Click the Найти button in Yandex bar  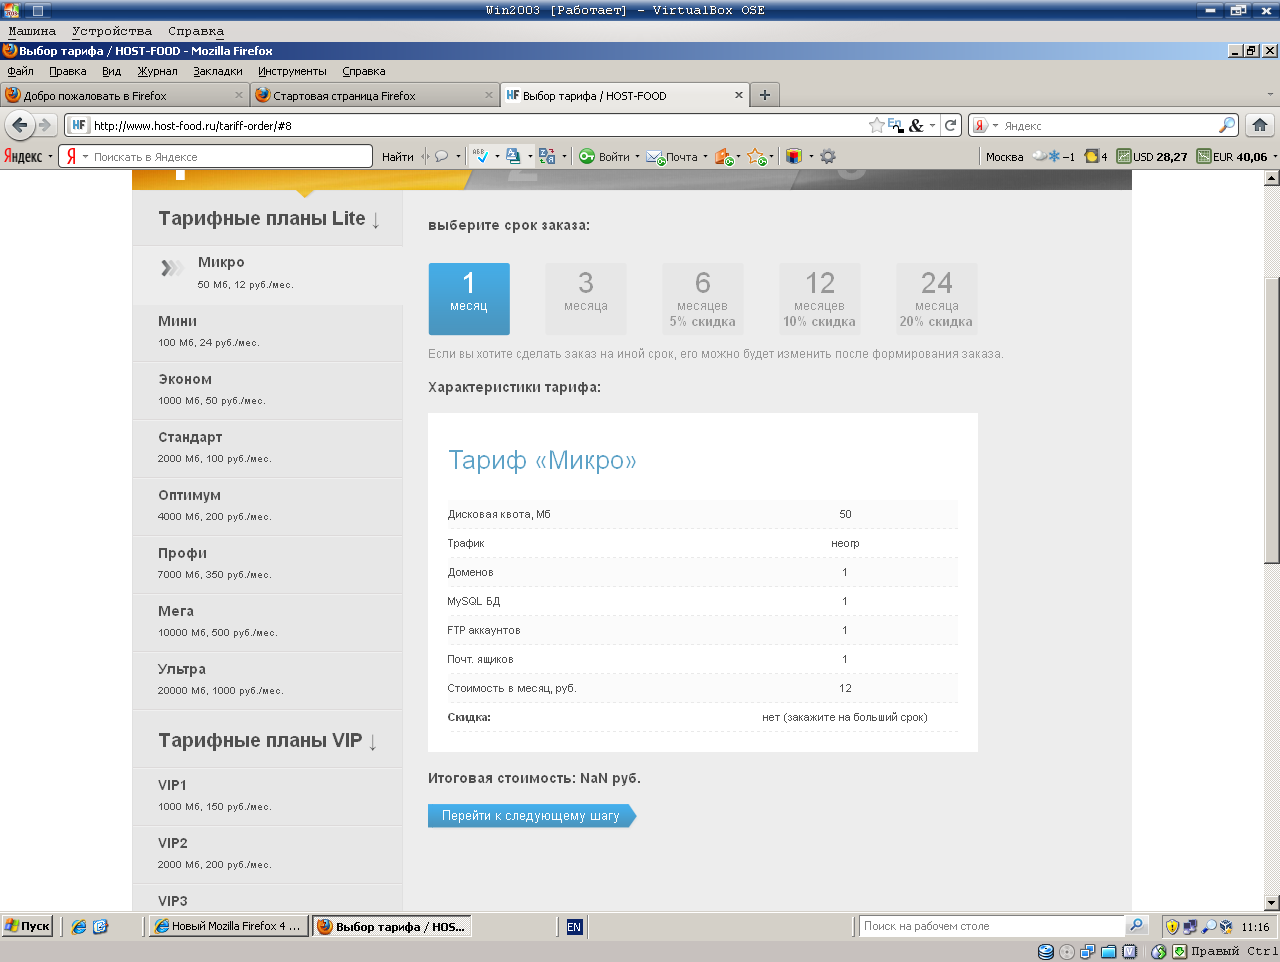coord(398,157)
